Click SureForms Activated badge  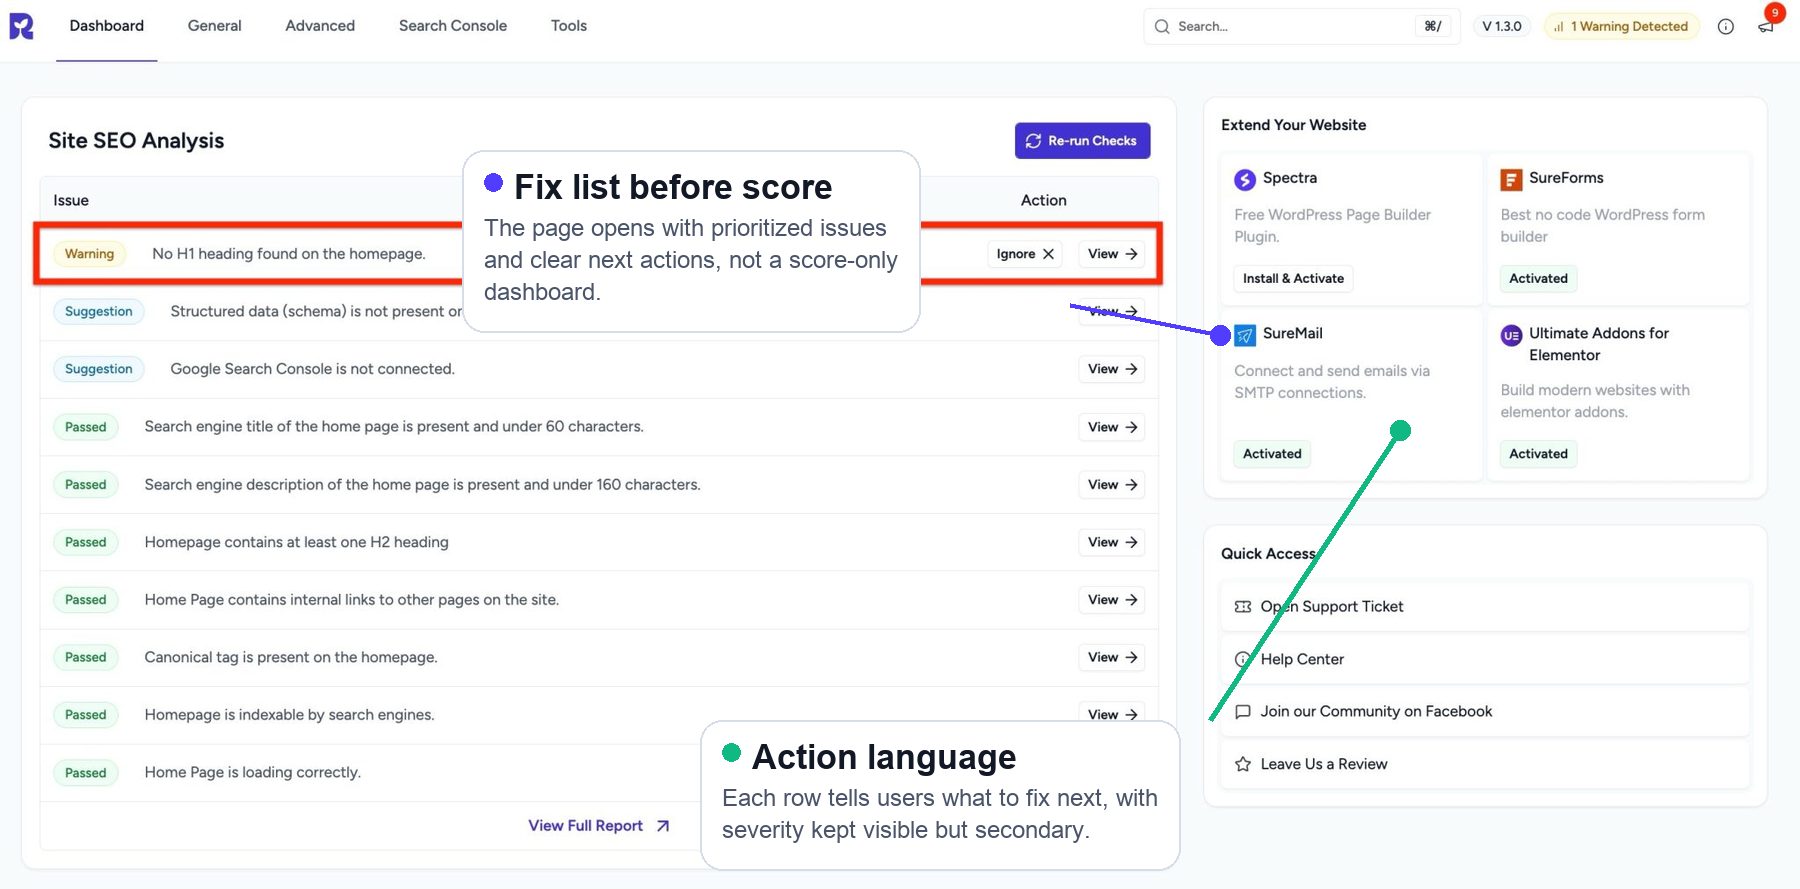[1538, 279]
